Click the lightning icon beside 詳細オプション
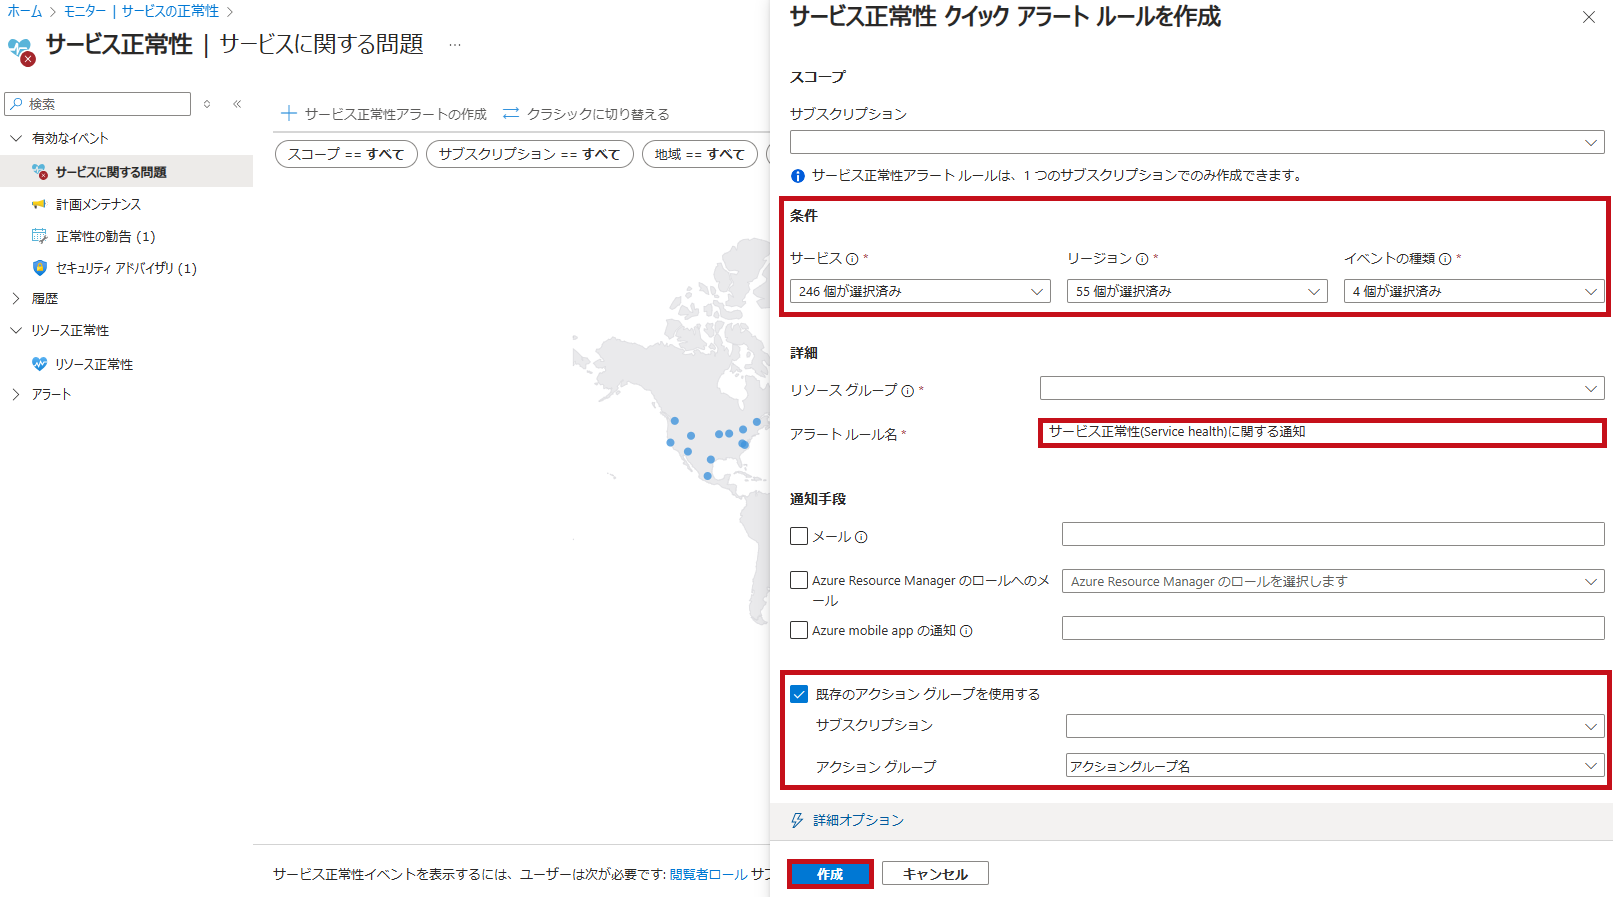The image size is (1613, 897). pyautogui.click(x=797, y=820)
